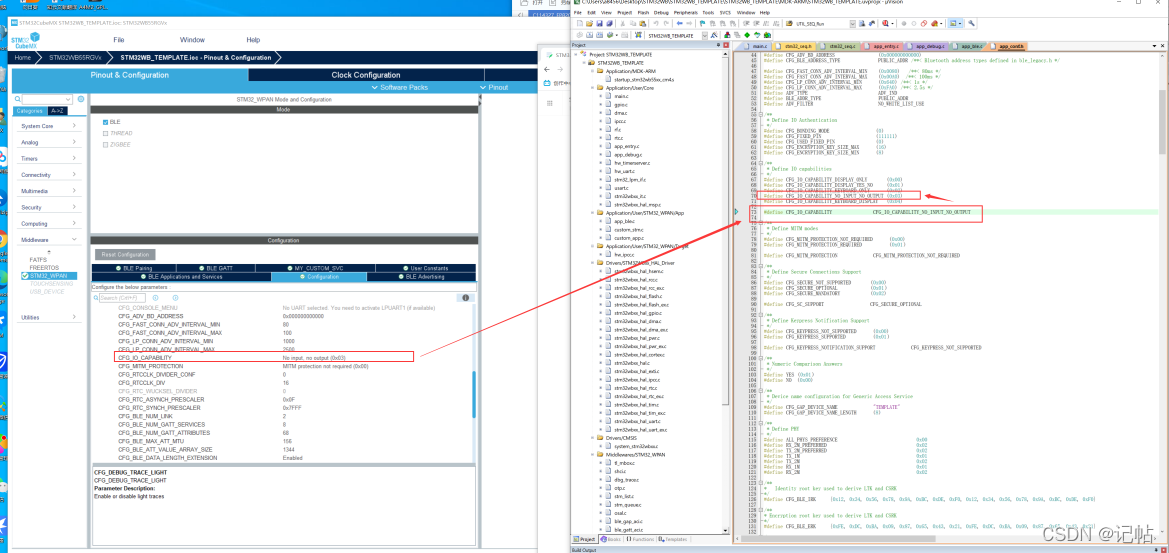Expand the Analog category
The width and height of the screenshot is (1169, 553).
(x=49, y=142)
